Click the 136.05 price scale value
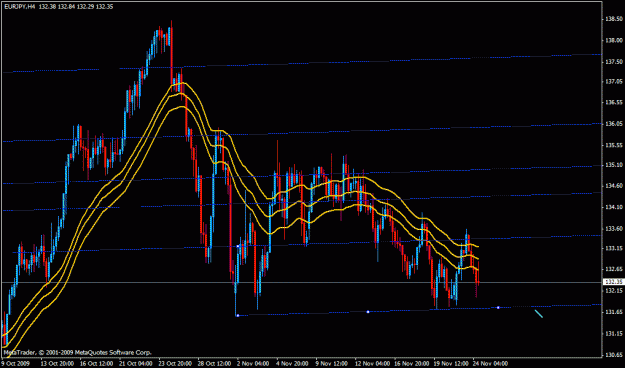The image size is (625, 368). coord(614,124)
